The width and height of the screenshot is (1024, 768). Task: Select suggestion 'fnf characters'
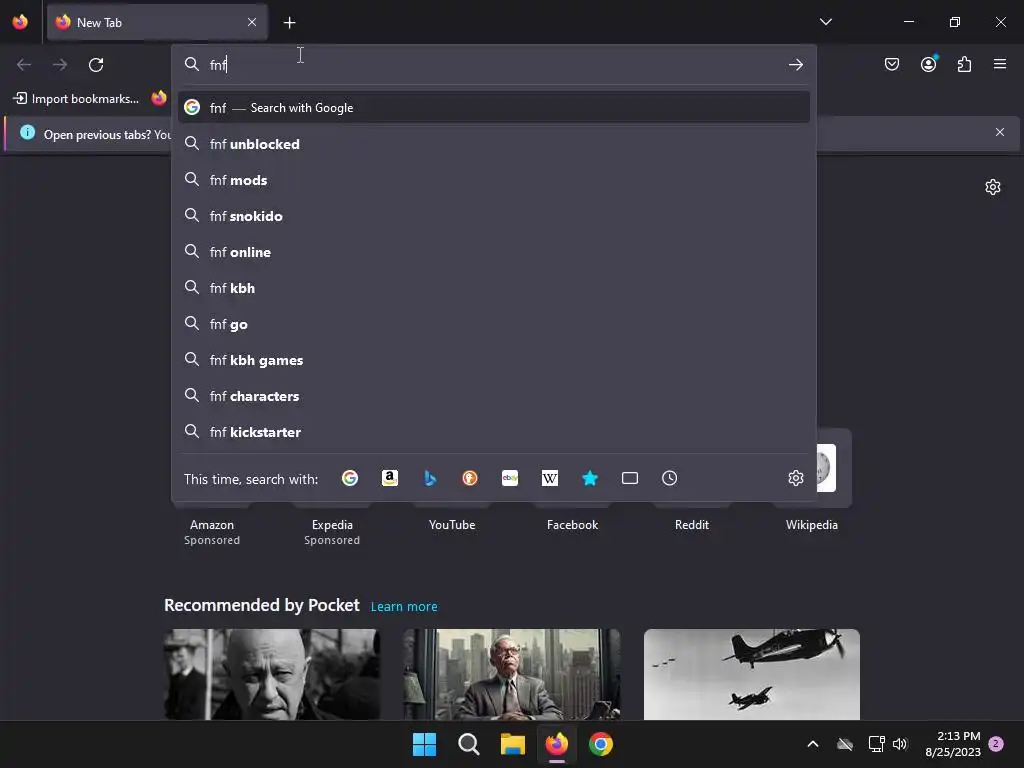494,396
